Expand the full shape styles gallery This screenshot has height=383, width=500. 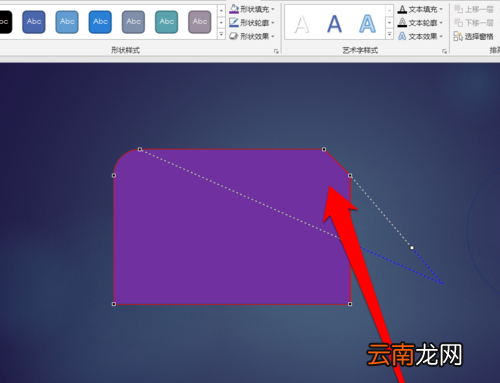(x=221, y=34)
